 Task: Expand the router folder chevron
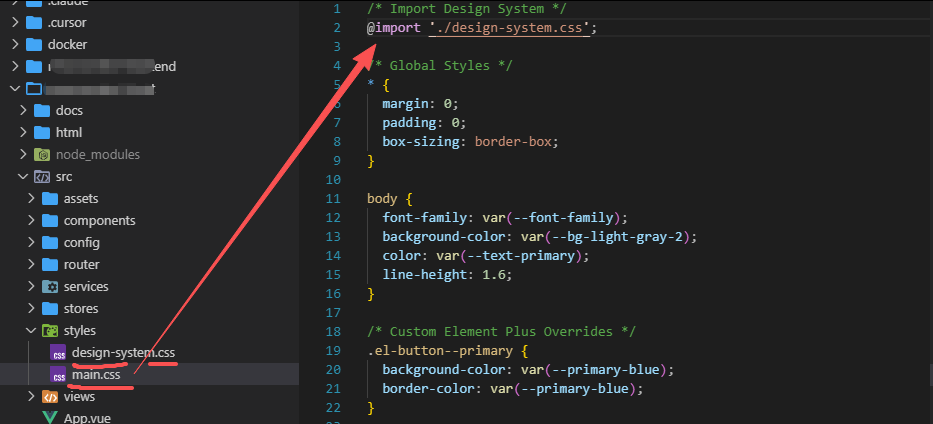31,265
